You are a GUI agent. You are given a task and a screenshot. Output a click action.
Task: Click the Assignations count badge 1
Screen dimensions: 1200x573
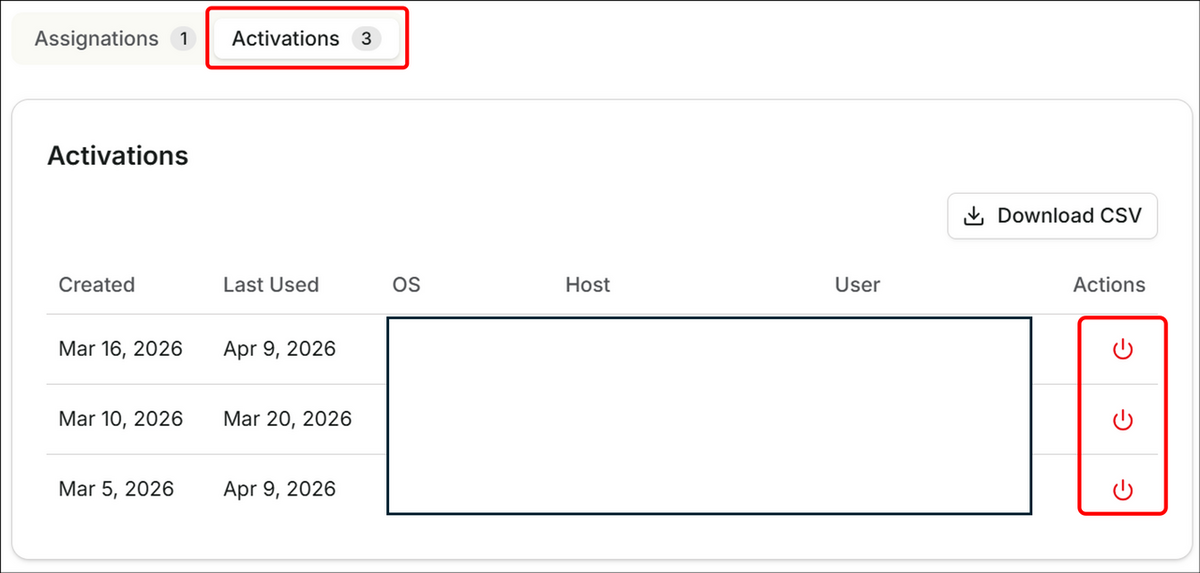182,39
